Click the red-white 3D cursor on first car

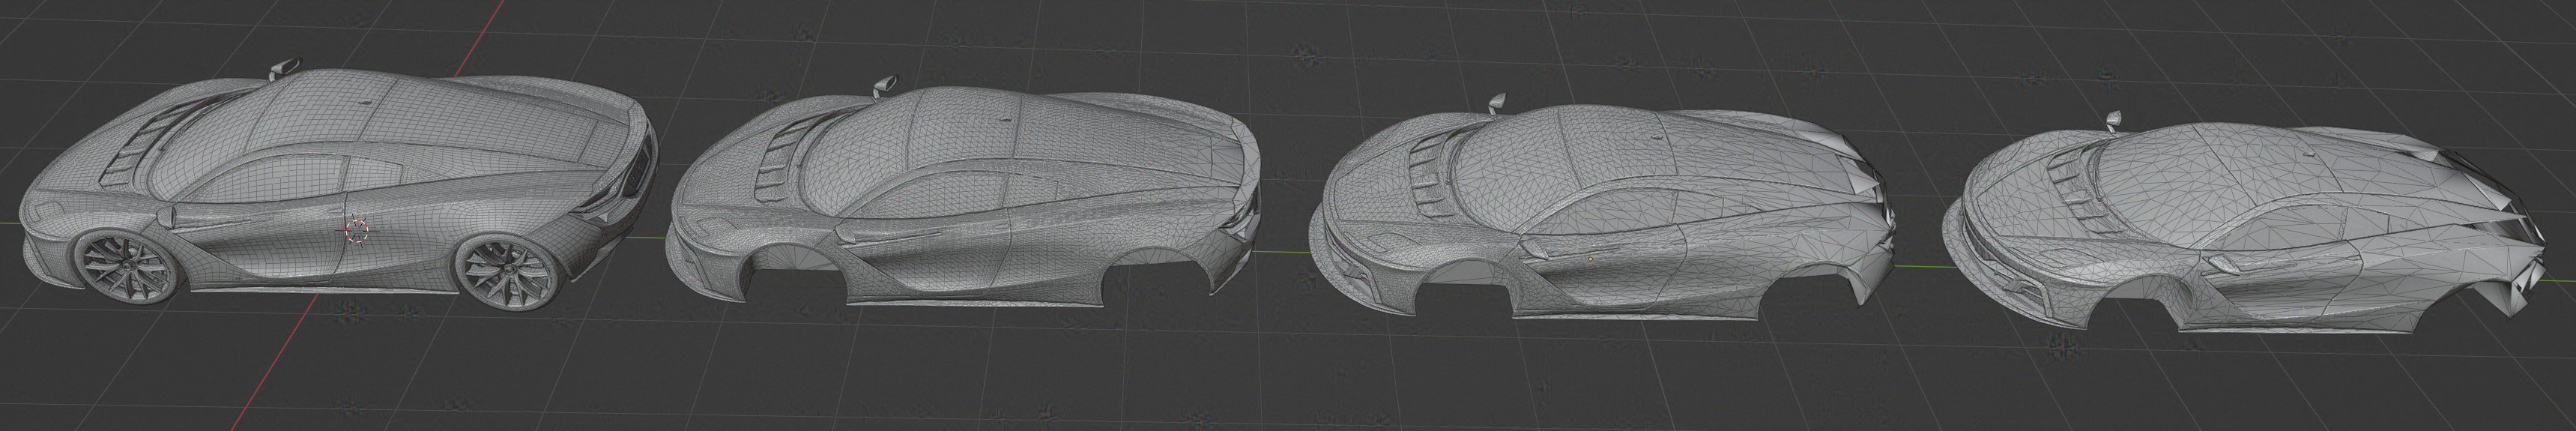click(357, 231)
